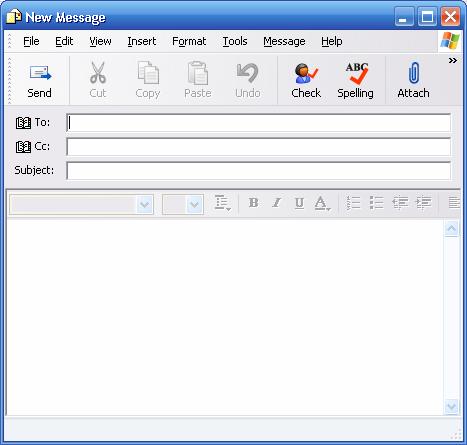
Task: Maximize the New Message window
Action: pyautogui.click(x=427, y=17)
